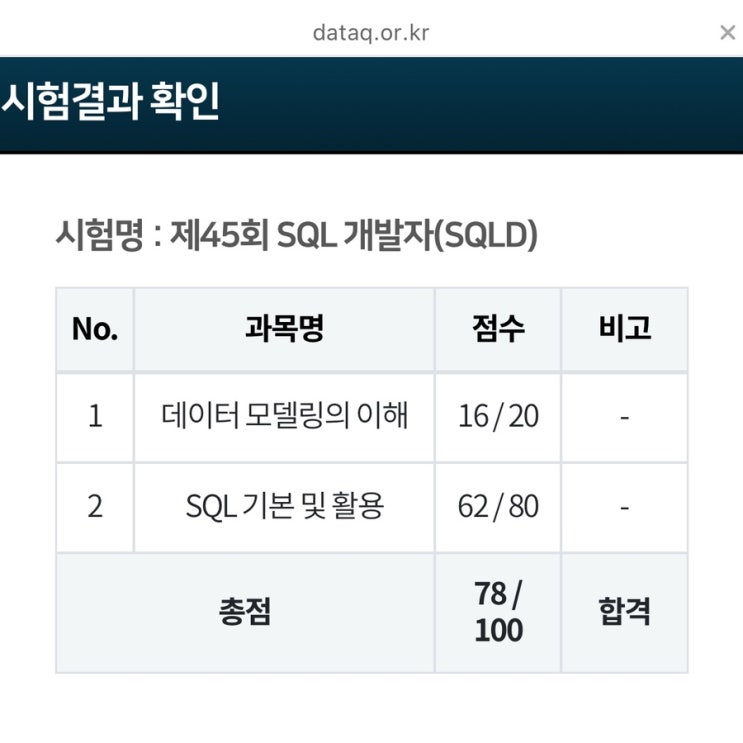This screenshot has height=743, width=743.
Task: Click the 시험결과 확인 header title
Action: click(110, 100)
